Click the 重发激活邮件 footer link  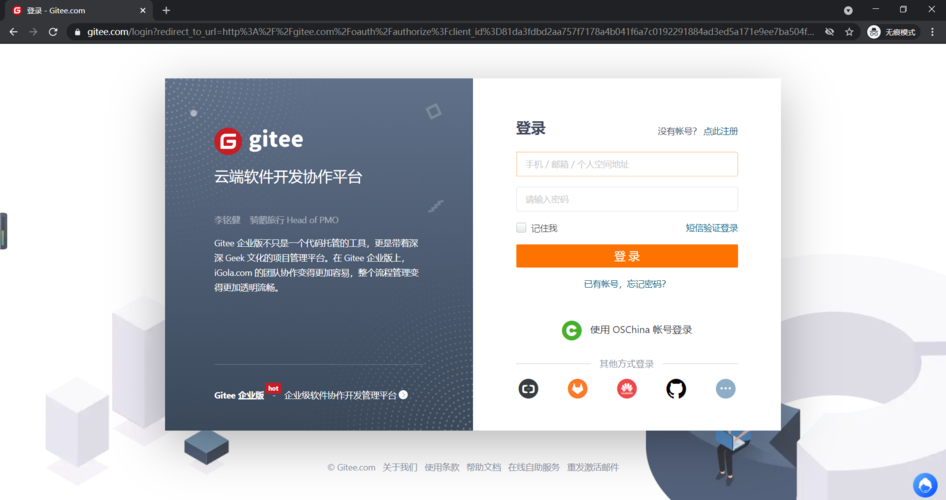pos(593,467)
